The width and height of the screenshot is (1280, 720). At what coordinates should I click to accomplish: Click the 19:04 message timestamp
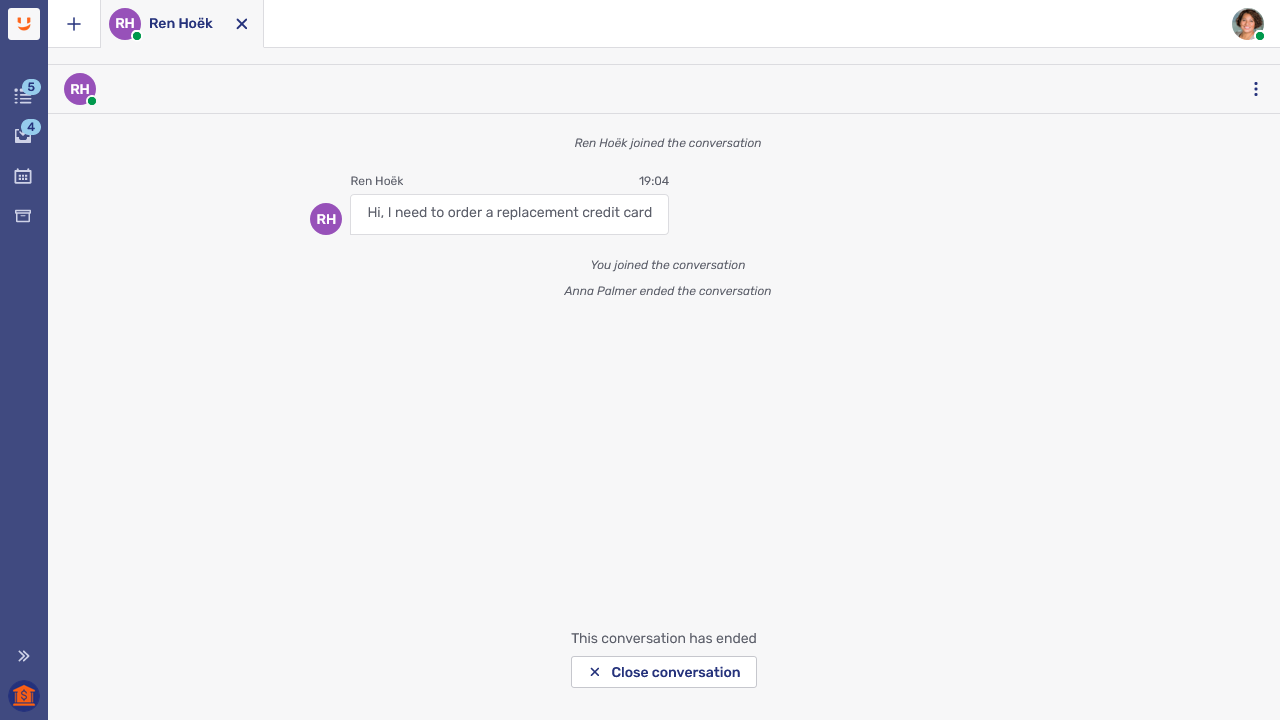coord(654,181)
